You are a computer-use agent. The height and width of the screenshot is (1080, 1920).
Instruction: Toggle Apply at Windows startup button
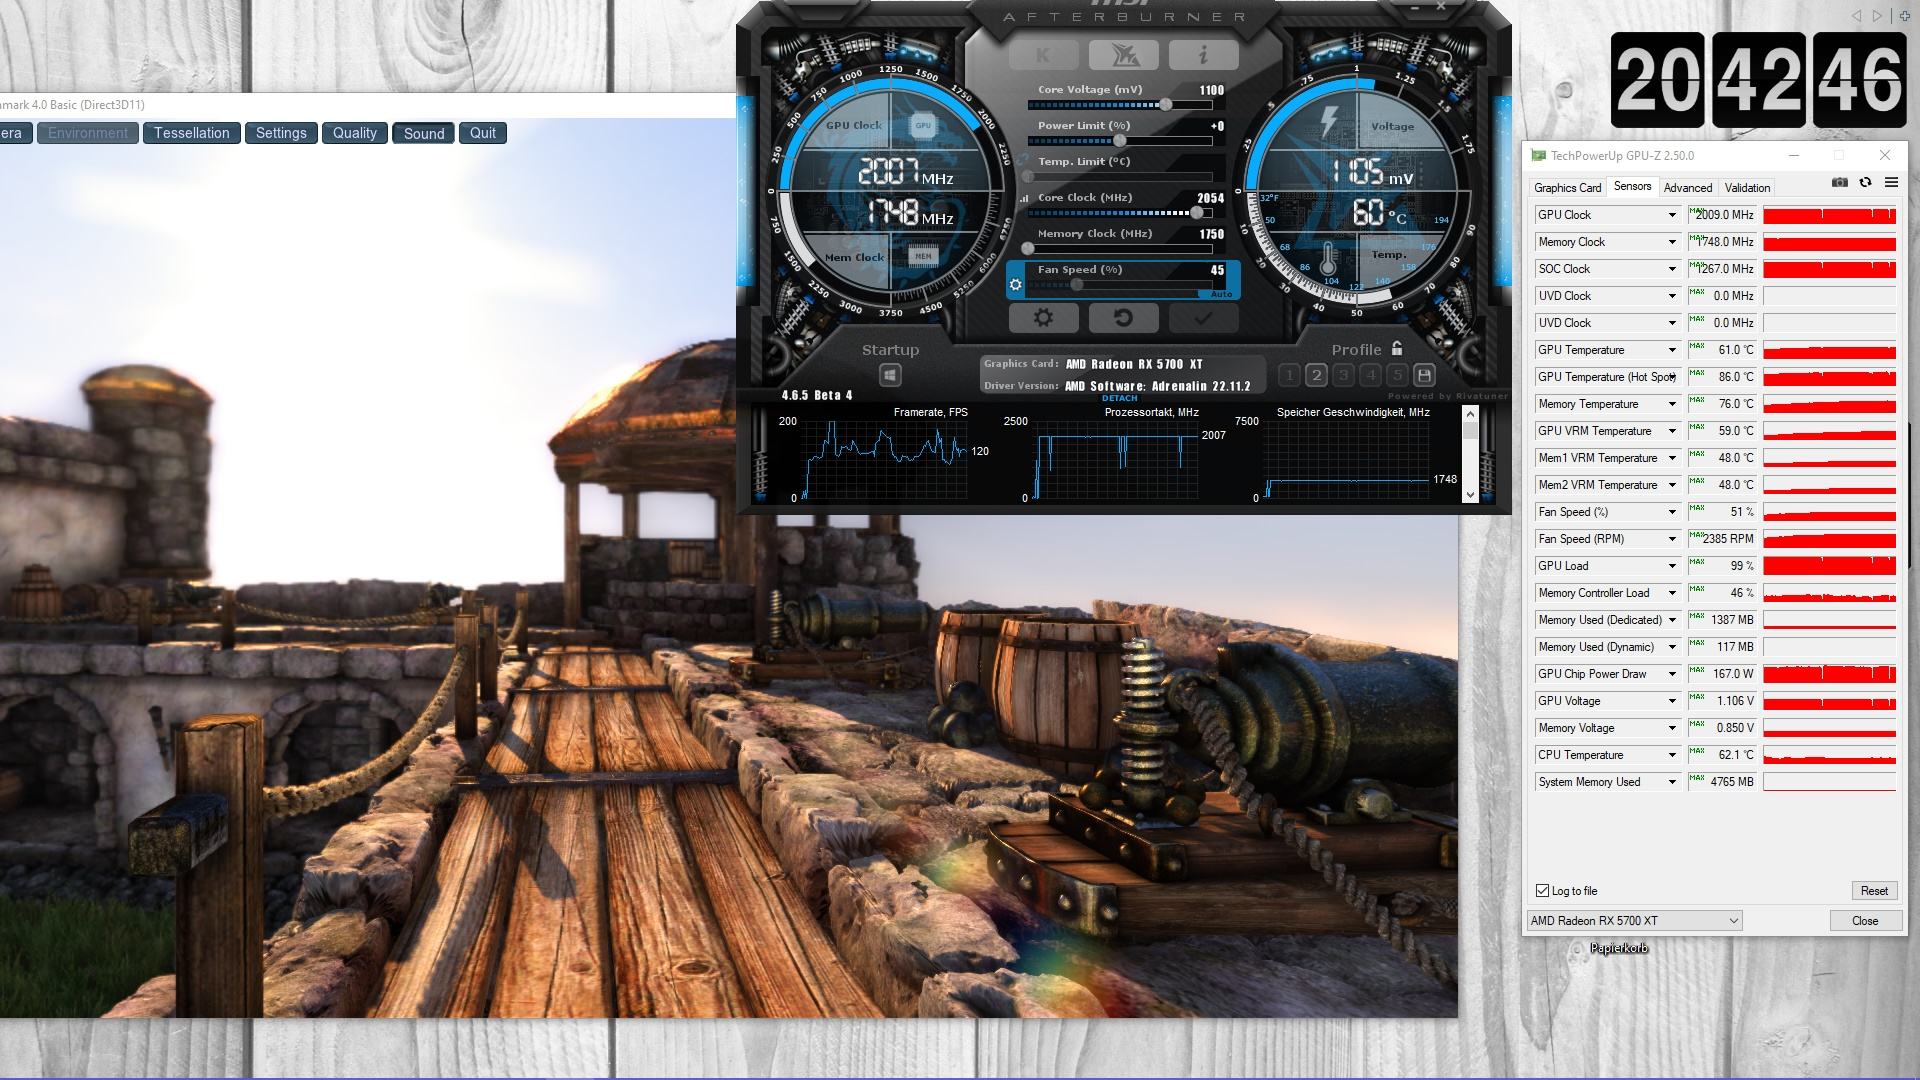click(890, 375)
